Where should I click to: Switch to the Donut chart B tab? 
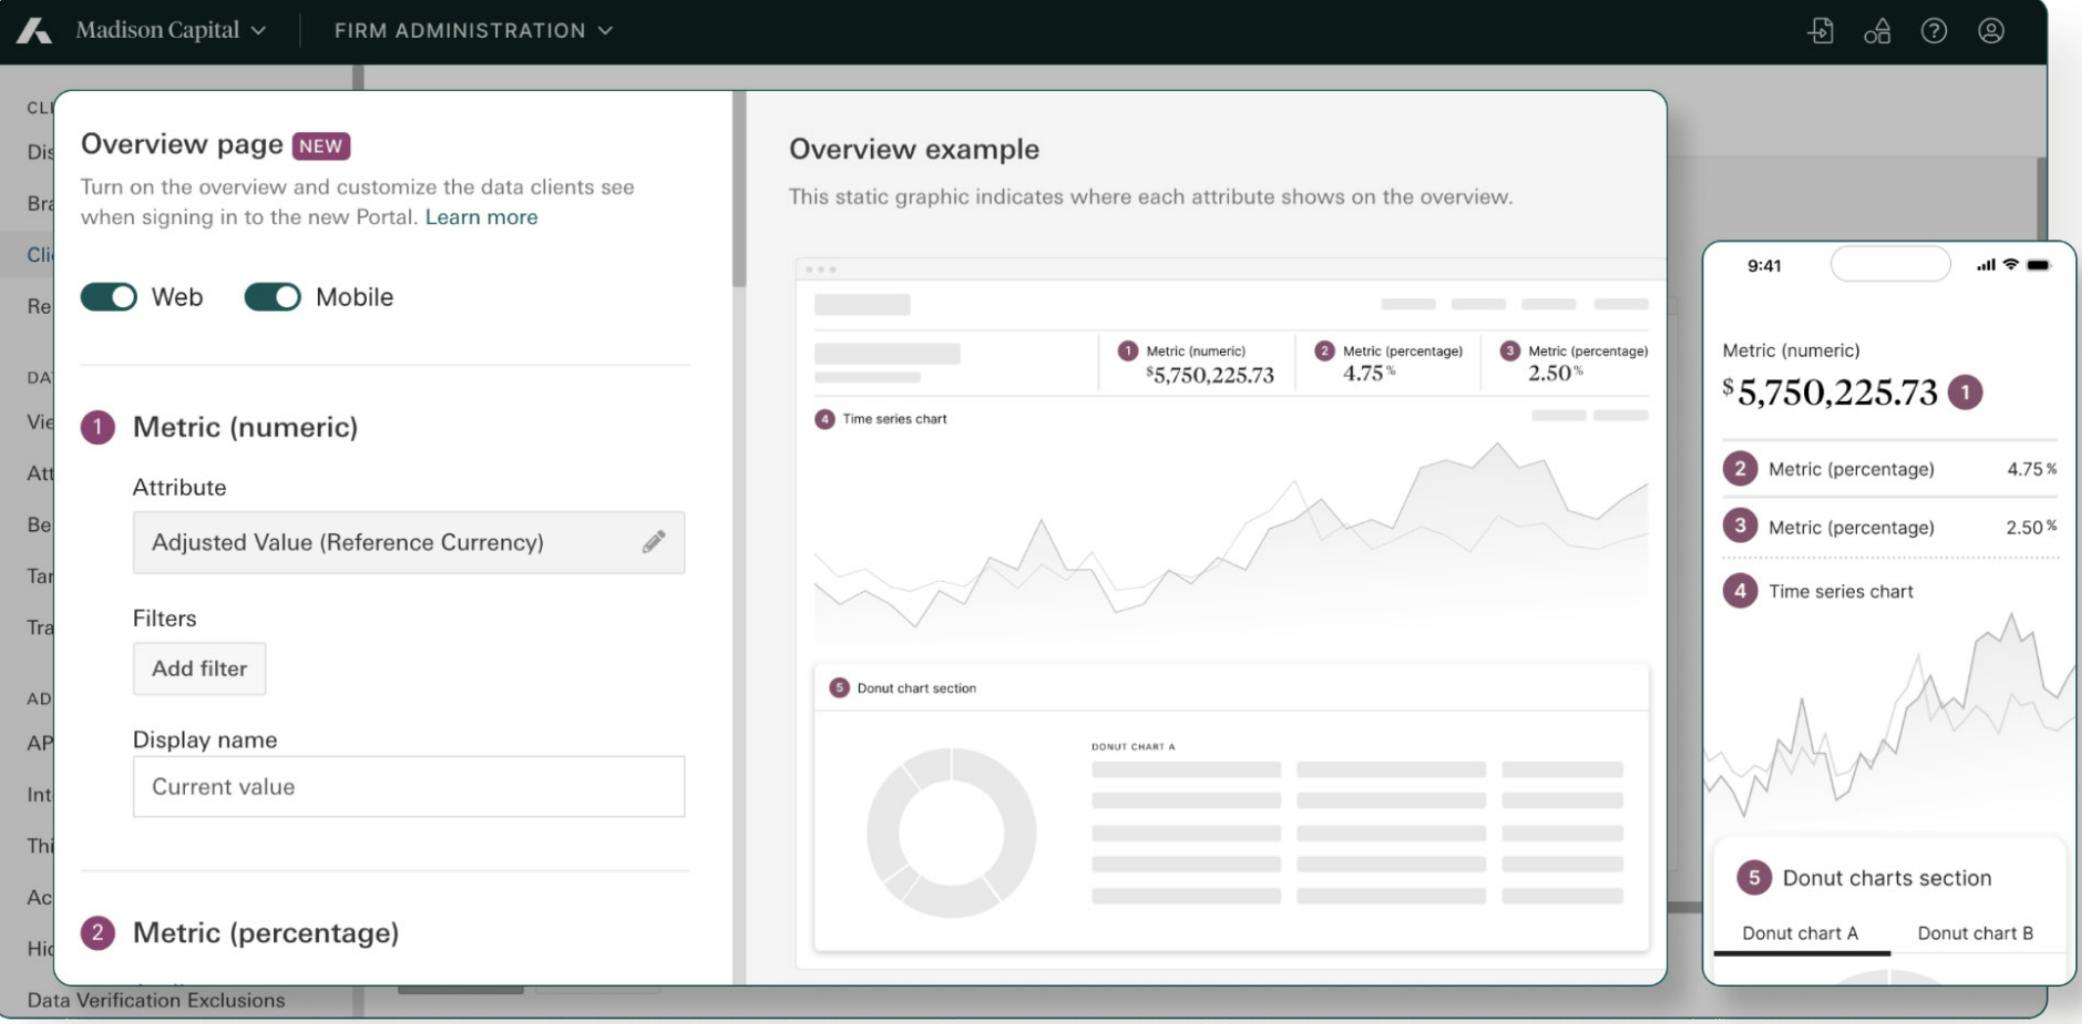[x=1975, y=933]
